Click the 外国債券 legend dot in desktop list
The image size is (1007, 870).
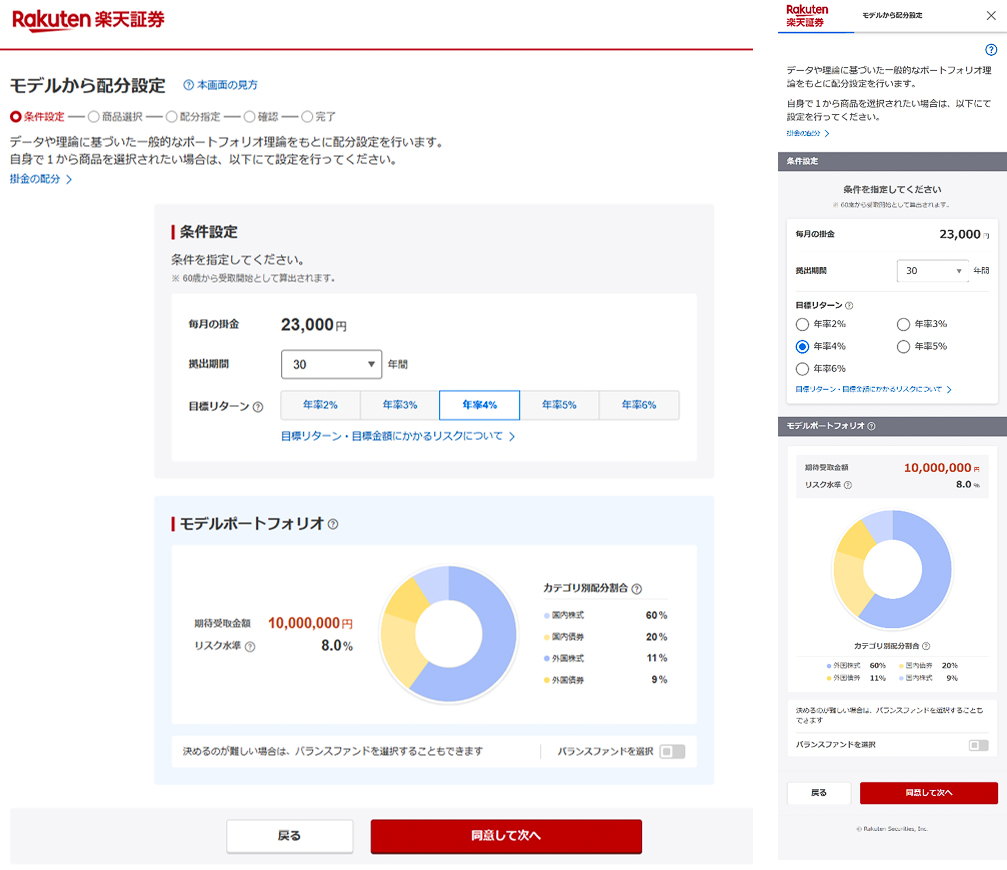[x=547, y=680]
